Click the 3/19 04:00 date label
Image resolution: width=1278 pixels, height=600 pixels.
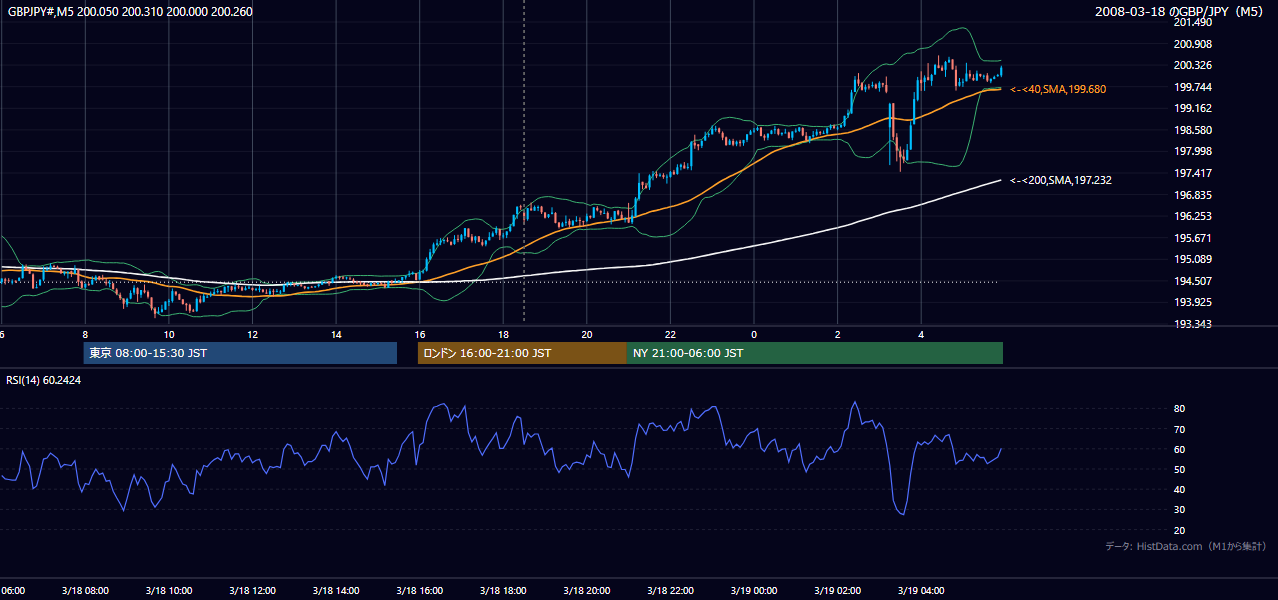pyautogui.click(x=921, y=591)
